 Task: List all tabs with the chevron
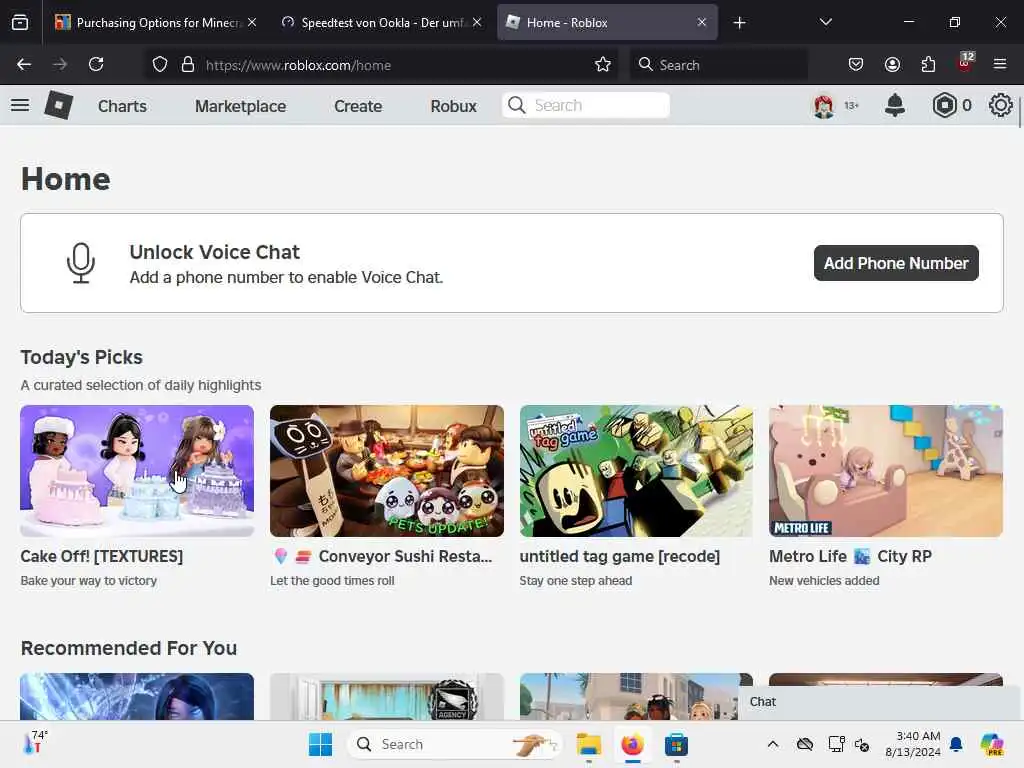point(825,22)
